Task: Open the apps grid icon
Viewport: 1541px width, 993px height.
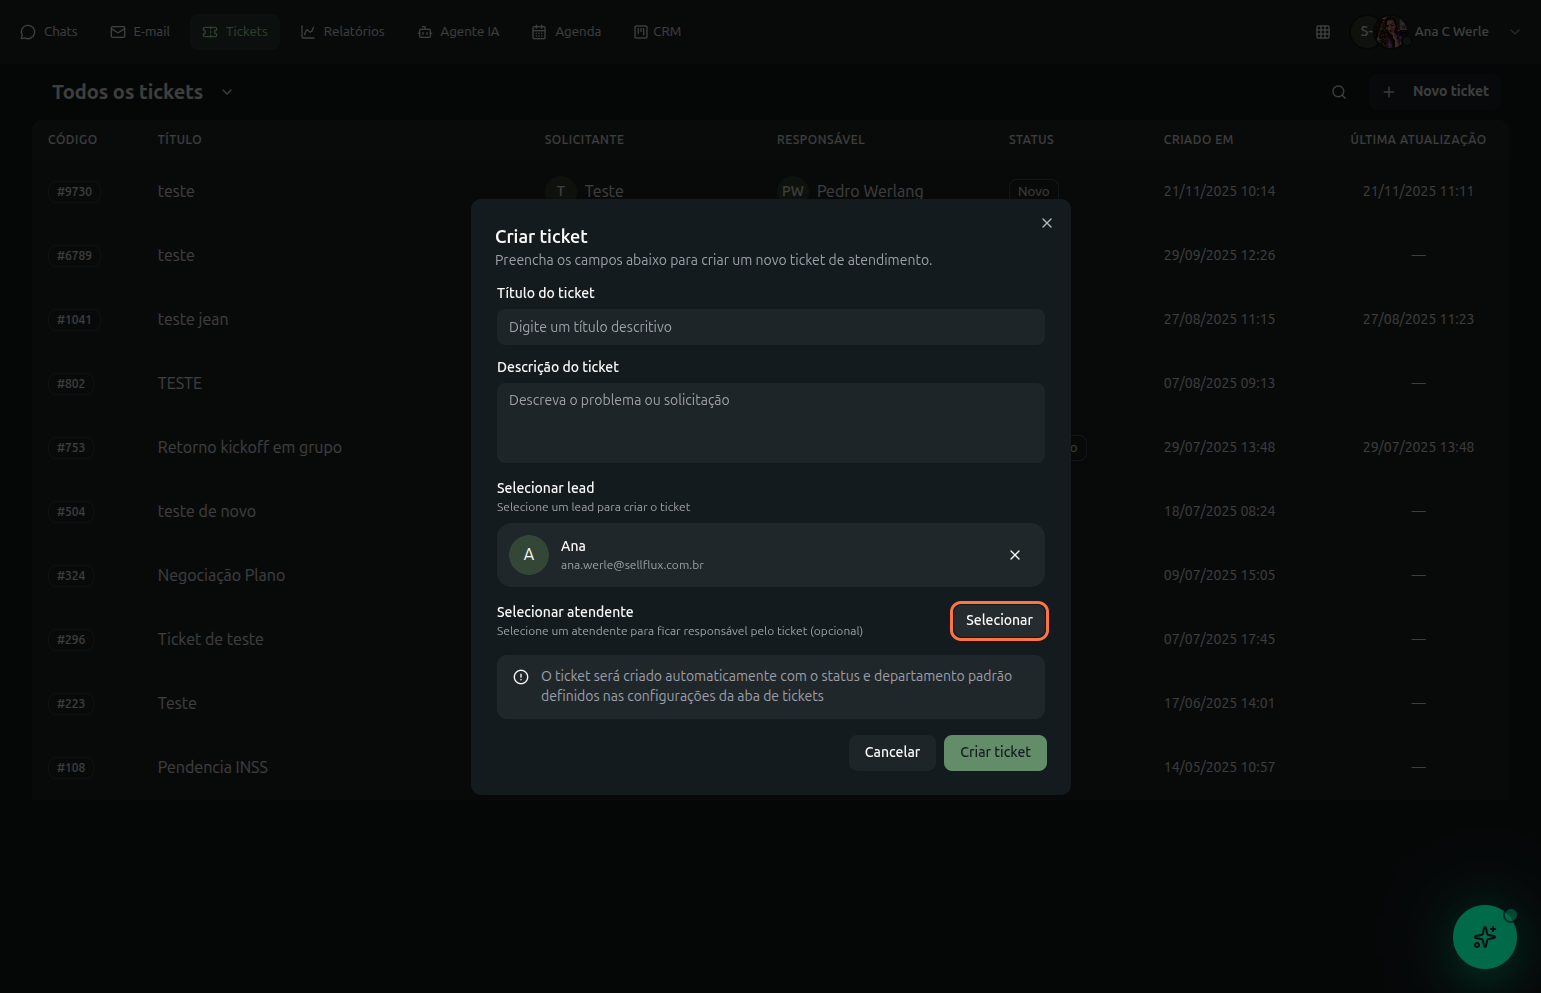Action: [x=1322, y=32]
